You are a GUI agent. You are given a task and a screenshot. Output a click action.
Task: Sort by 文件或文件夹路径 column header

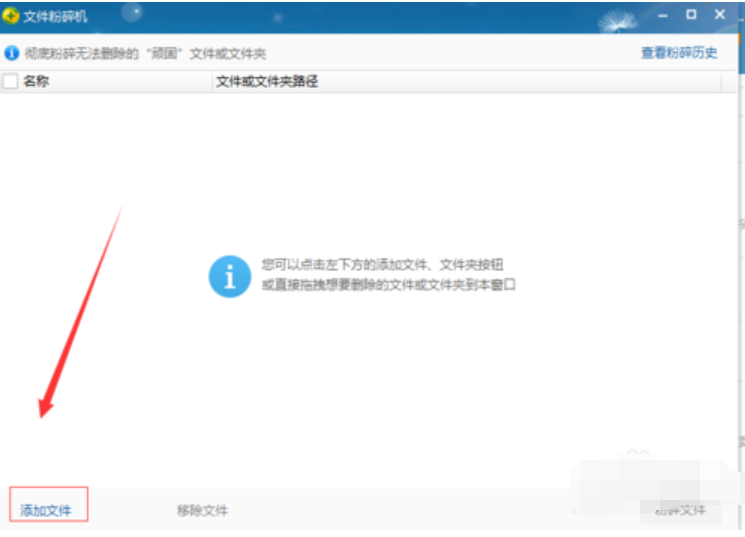[x=267, y=82]
